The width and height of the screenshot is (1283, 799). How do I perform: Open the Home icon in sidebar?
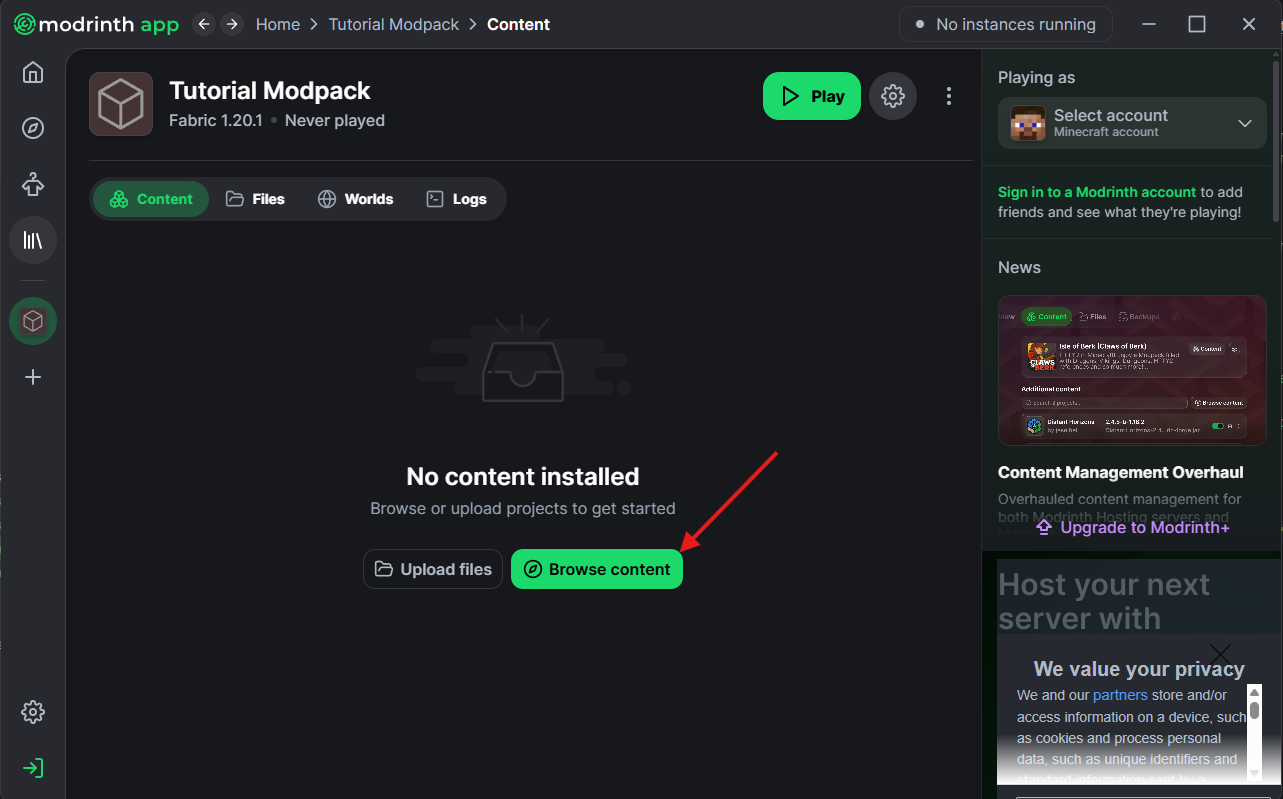tap(33, 73)
